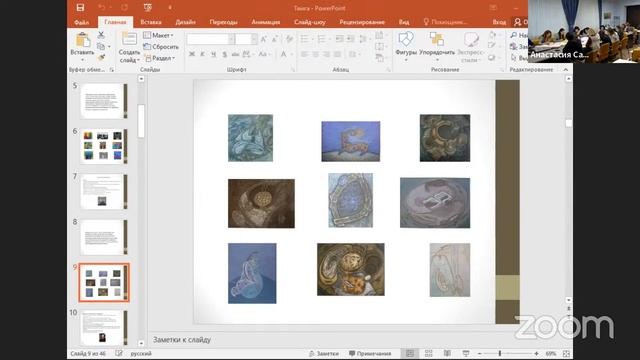Toggle italic К formatting
This screenshot has height=360, width=640.
202,54
